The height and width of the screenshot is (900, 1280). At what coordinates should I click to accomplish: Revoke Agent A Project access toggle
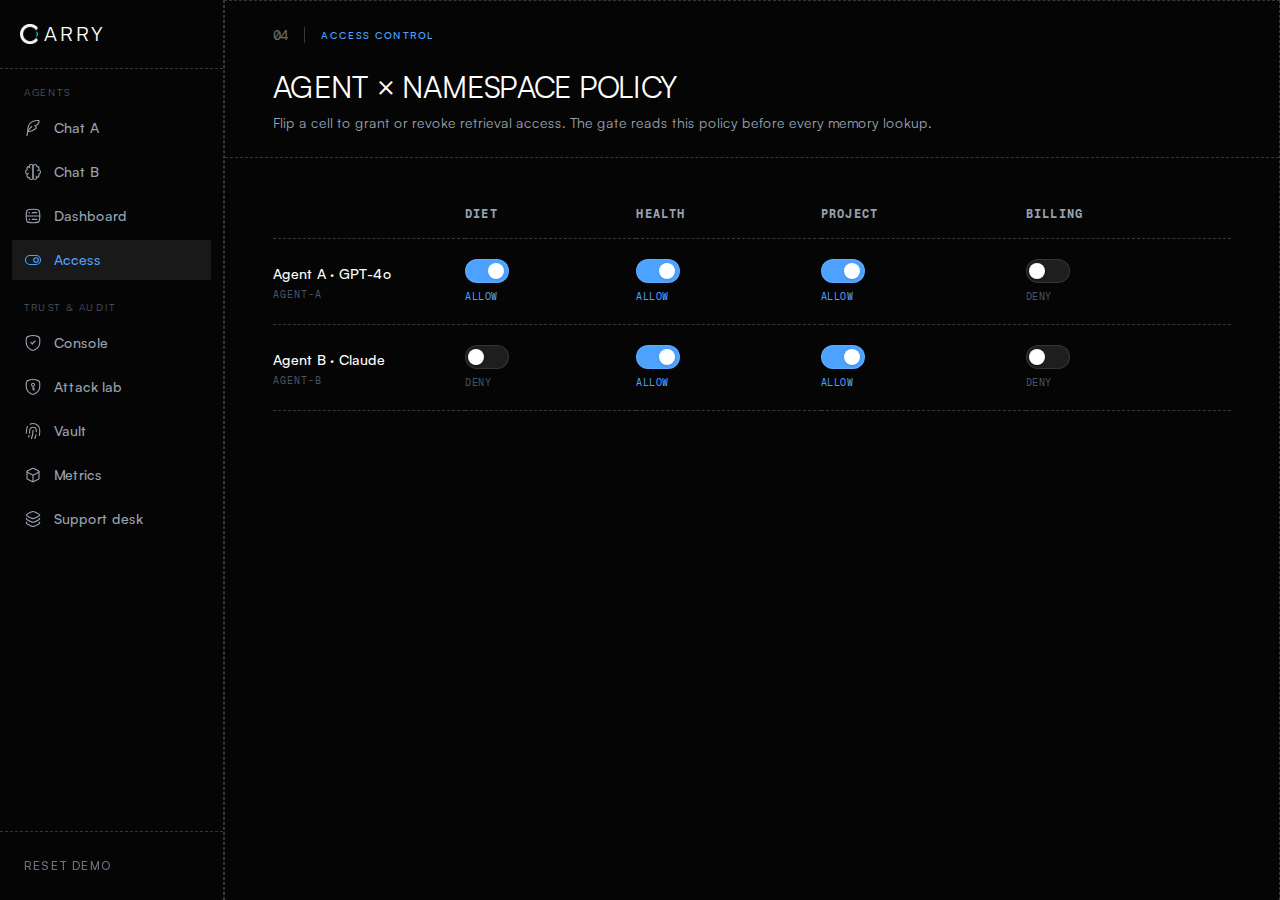coord(843,271)
